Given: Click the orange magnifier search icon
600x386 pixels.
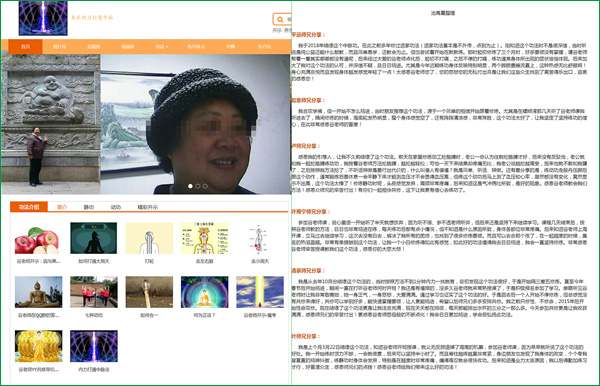Looking at the screenshot, I should click(280, 20).
